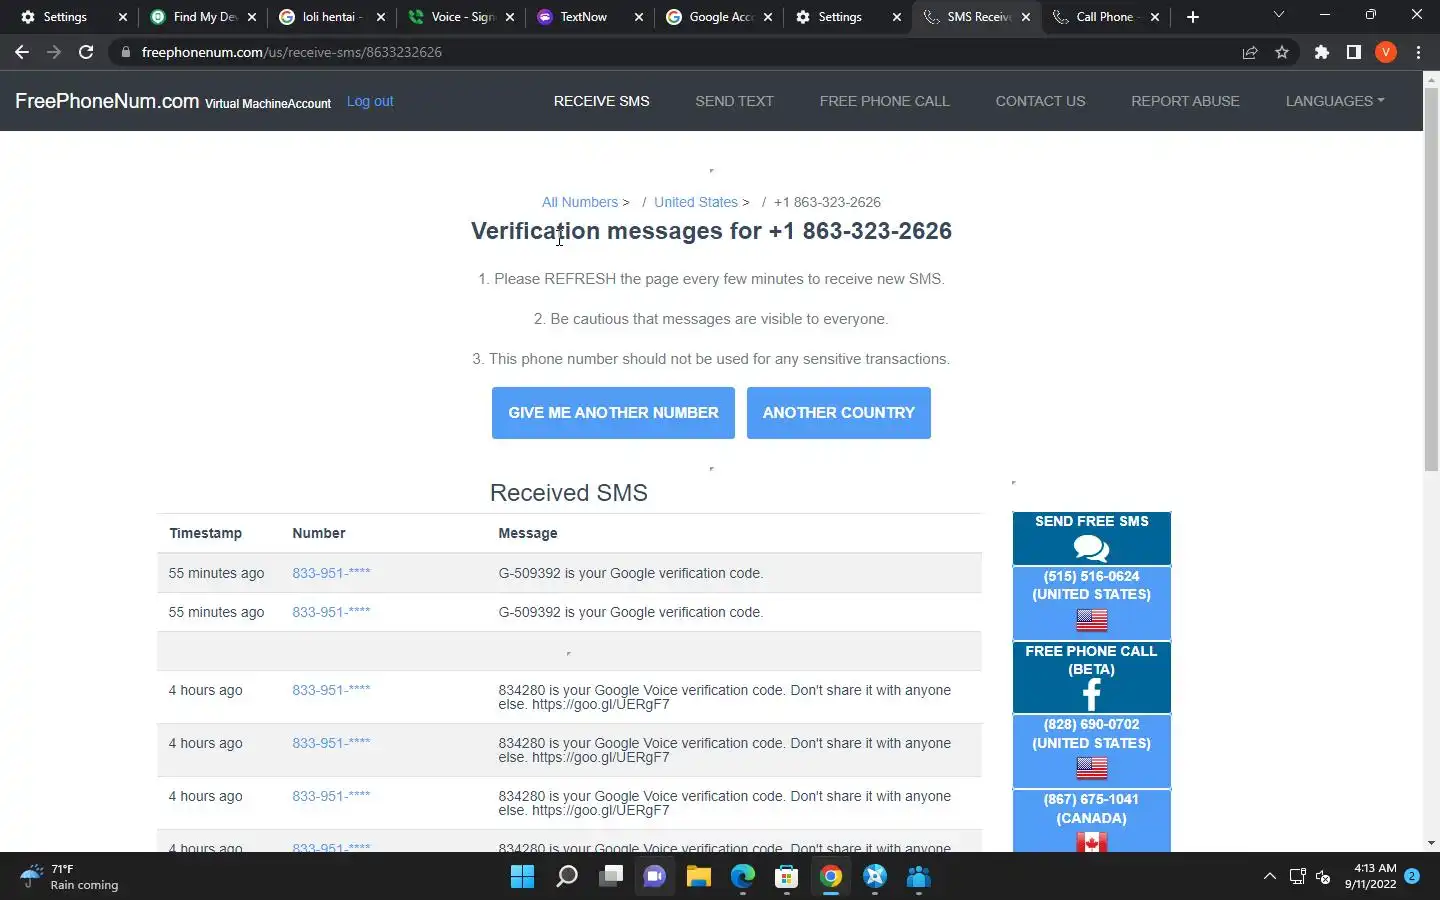The height and width of the screenshot is (900, 1440).
Task: Open the Chrome profile avatar
Action: pos(1385,52)
